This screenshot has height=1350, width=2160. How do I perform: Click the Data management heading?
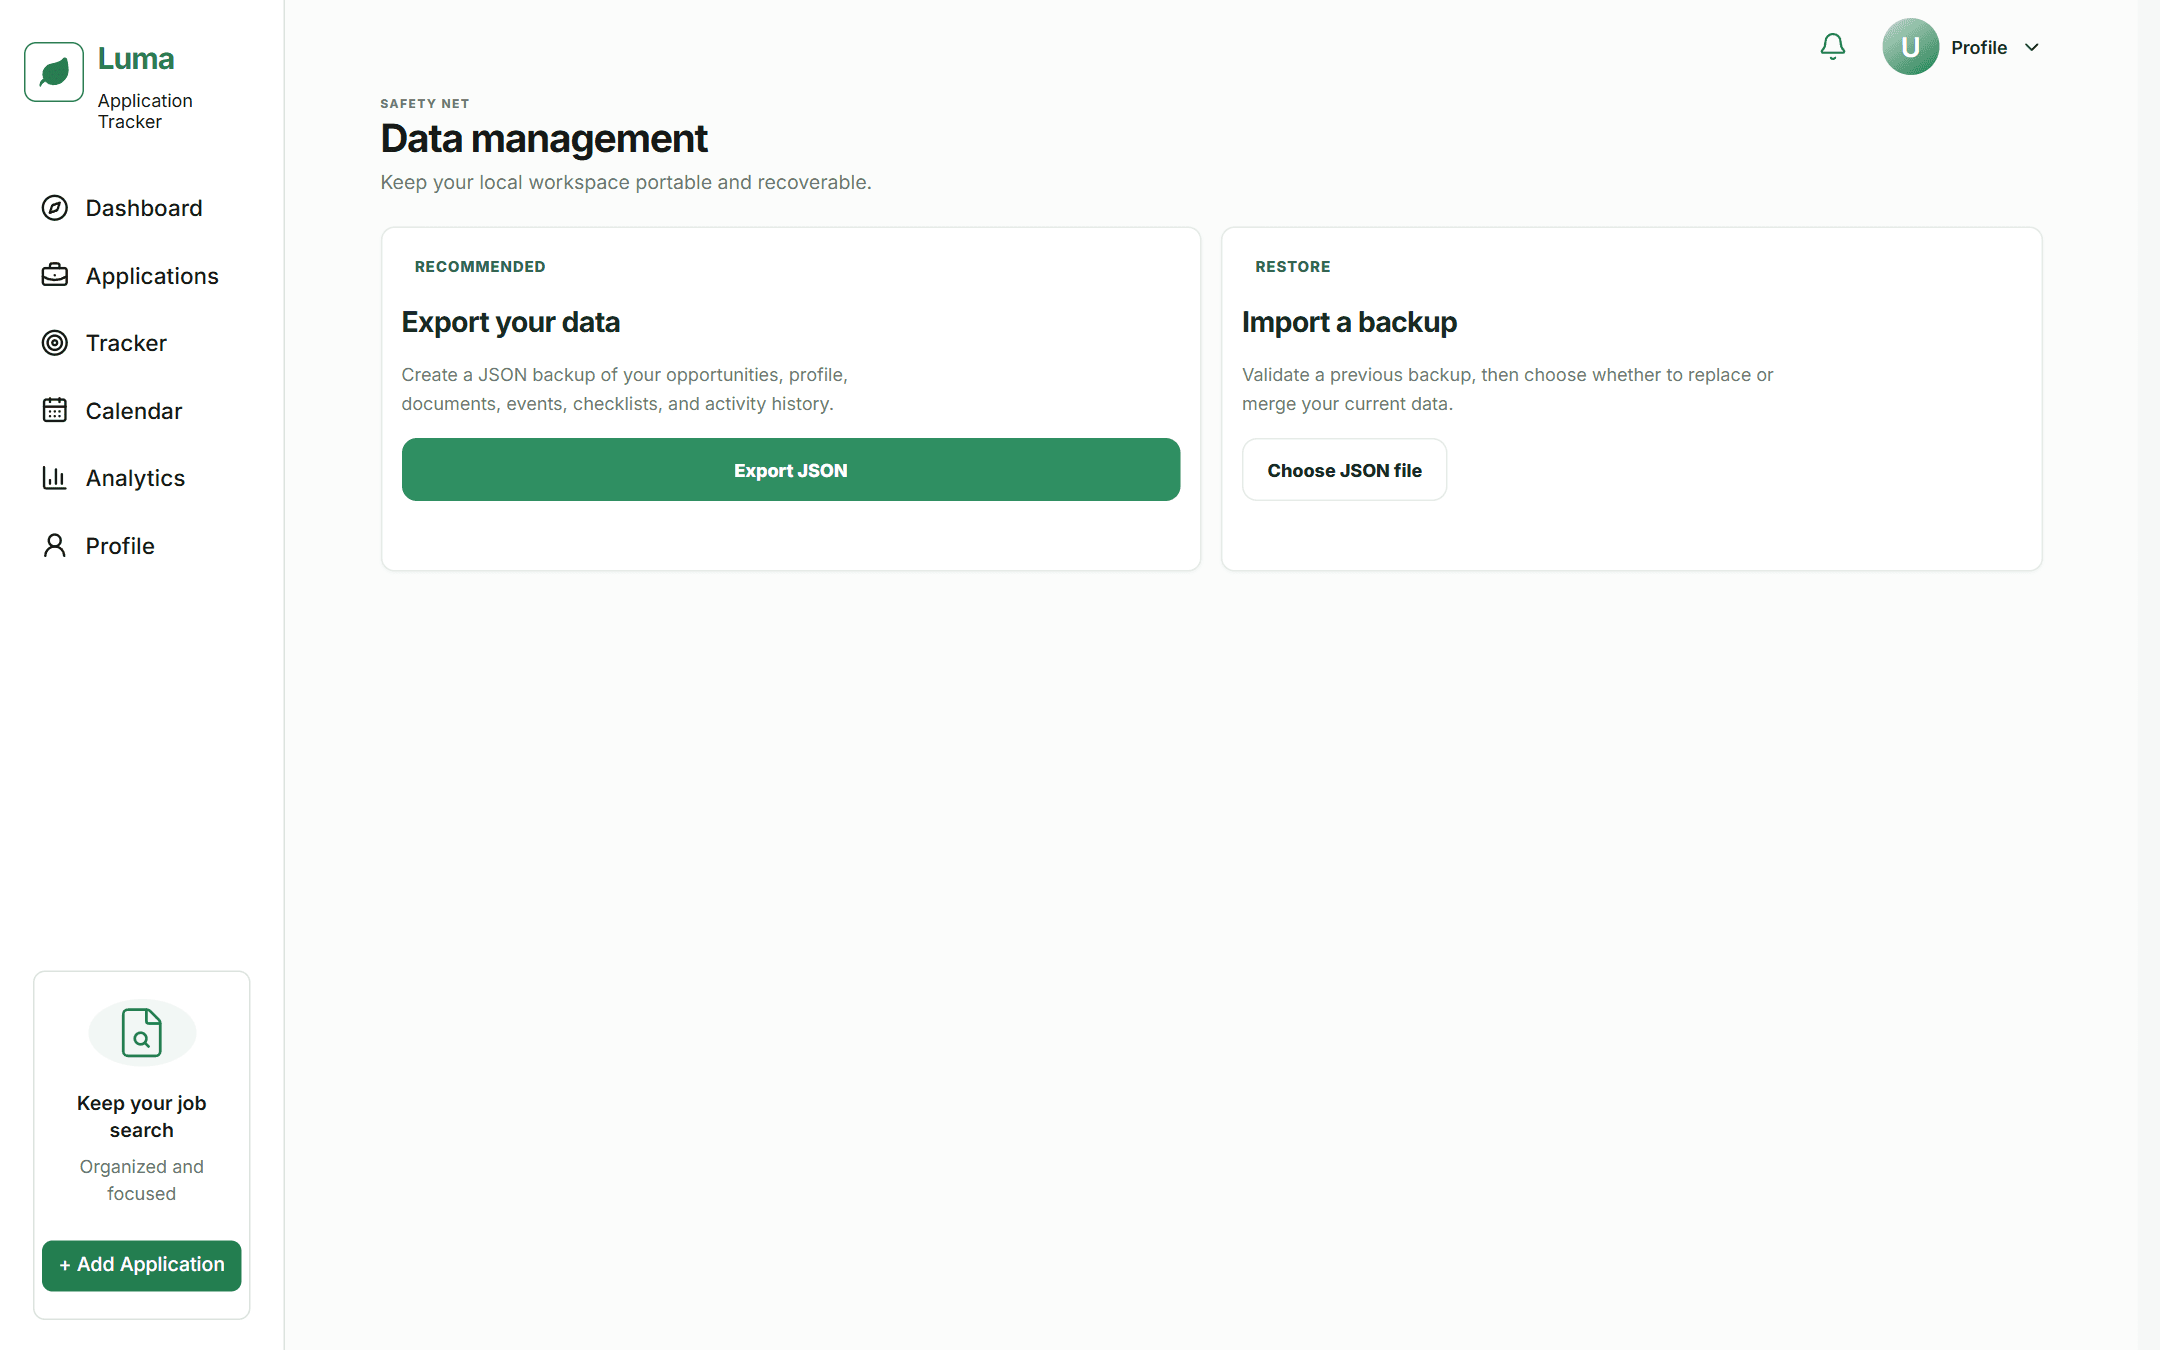(544, 139)
